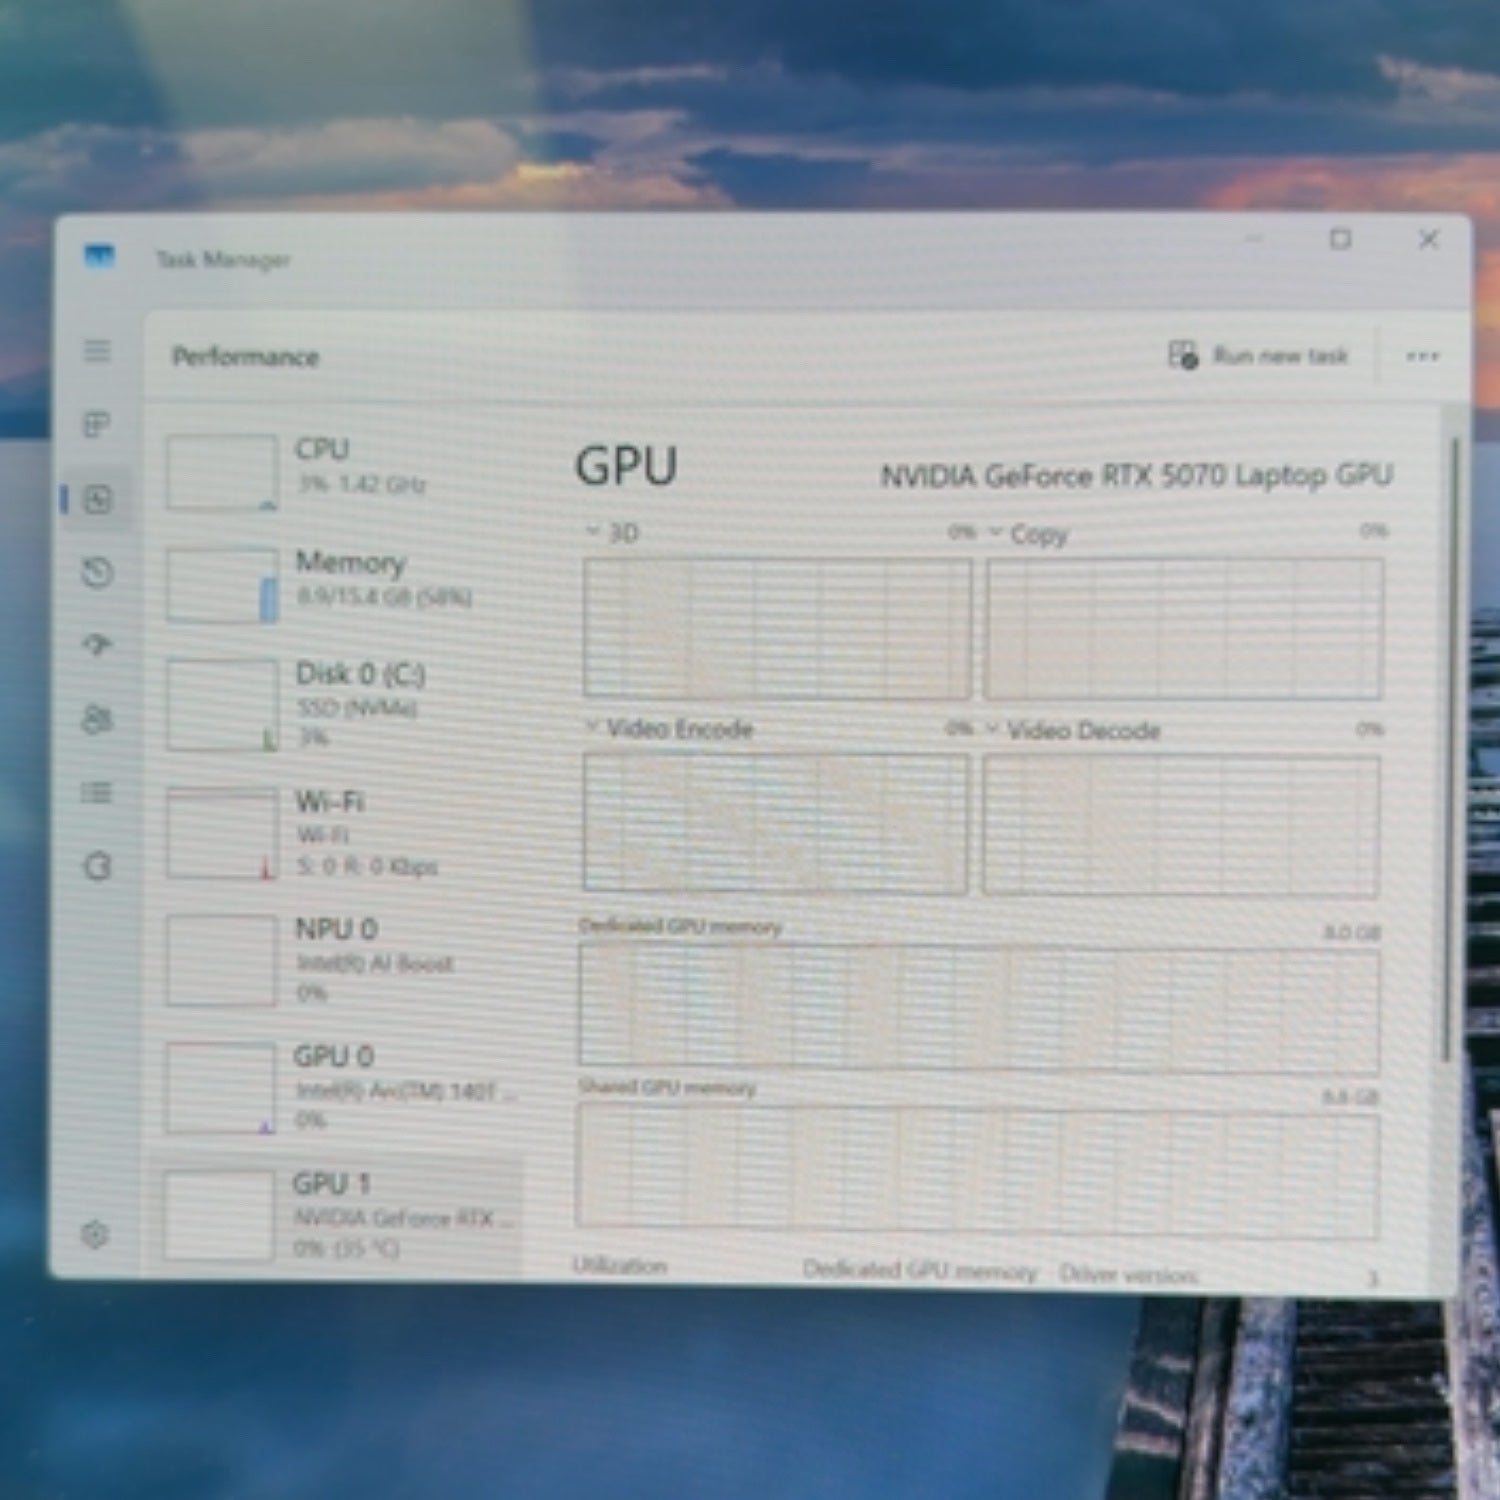
Task: Click the "Driver version:" label
Action: click(x=1128, y=1274)
